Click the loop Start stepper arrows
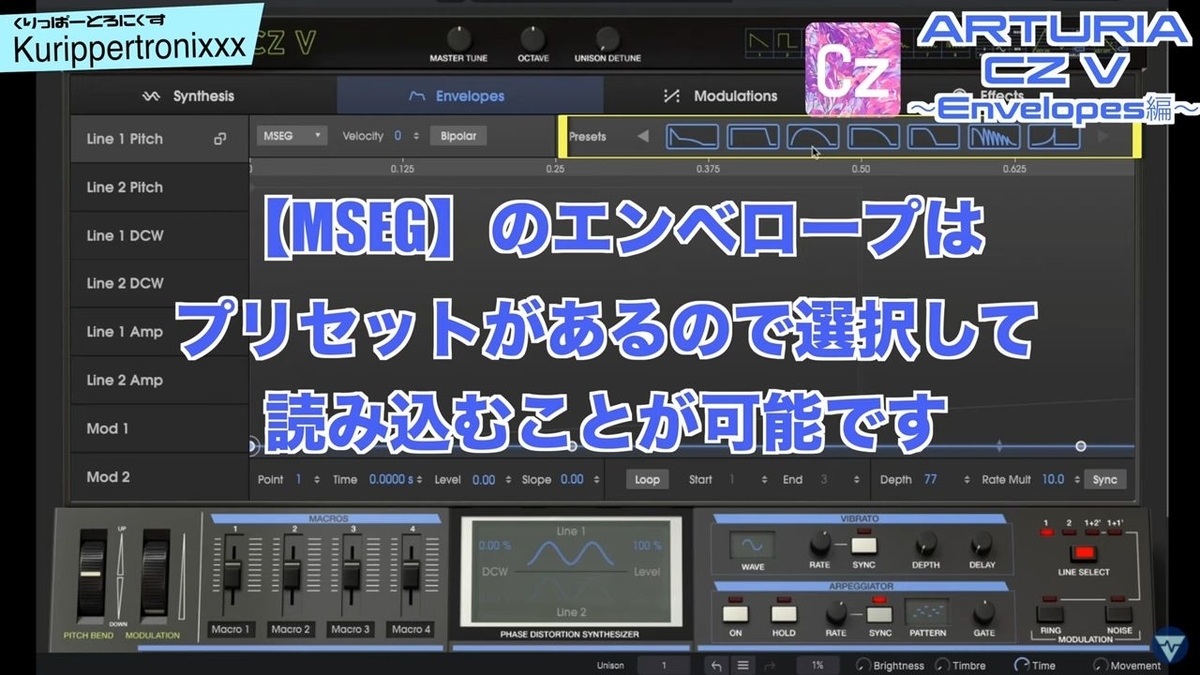1200x675 pixels. click(x=764, y=480)
